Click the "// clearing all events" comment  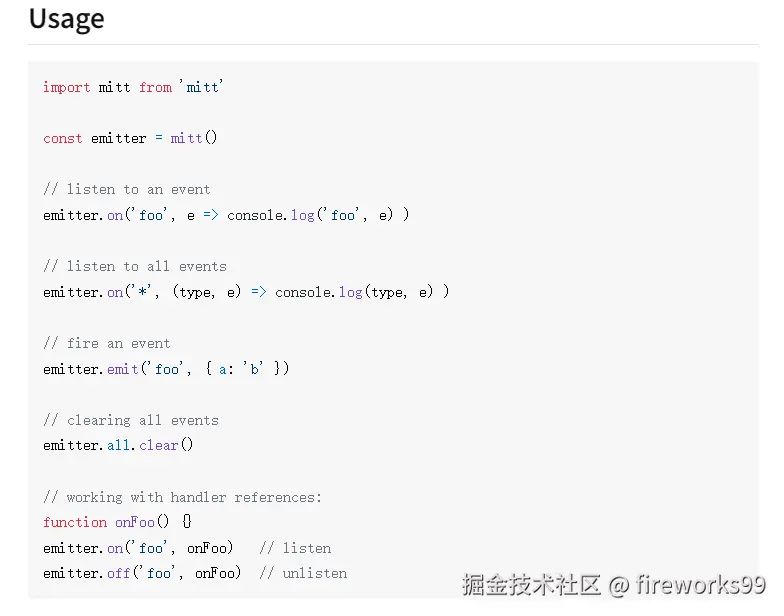coord(131,420)
